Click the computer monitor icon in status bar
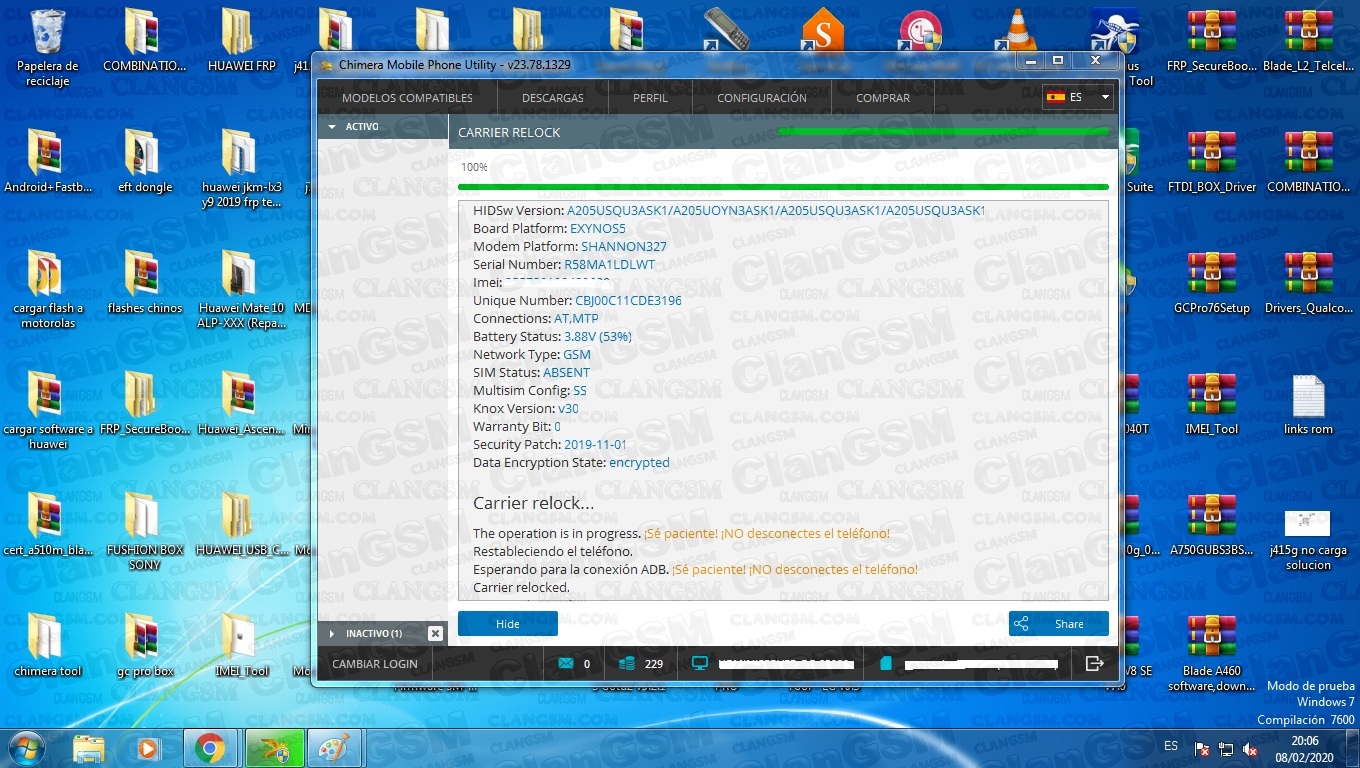Viewport: 1360px width, 768px height. 700,663
